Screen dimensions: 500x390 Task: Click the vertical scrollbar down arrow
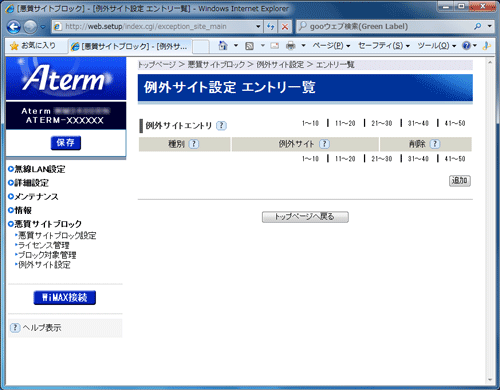(490, 380)
